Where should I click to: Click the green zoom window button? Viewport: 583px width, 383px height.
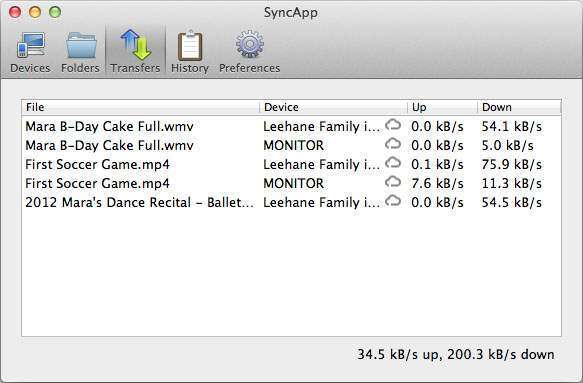55,12
